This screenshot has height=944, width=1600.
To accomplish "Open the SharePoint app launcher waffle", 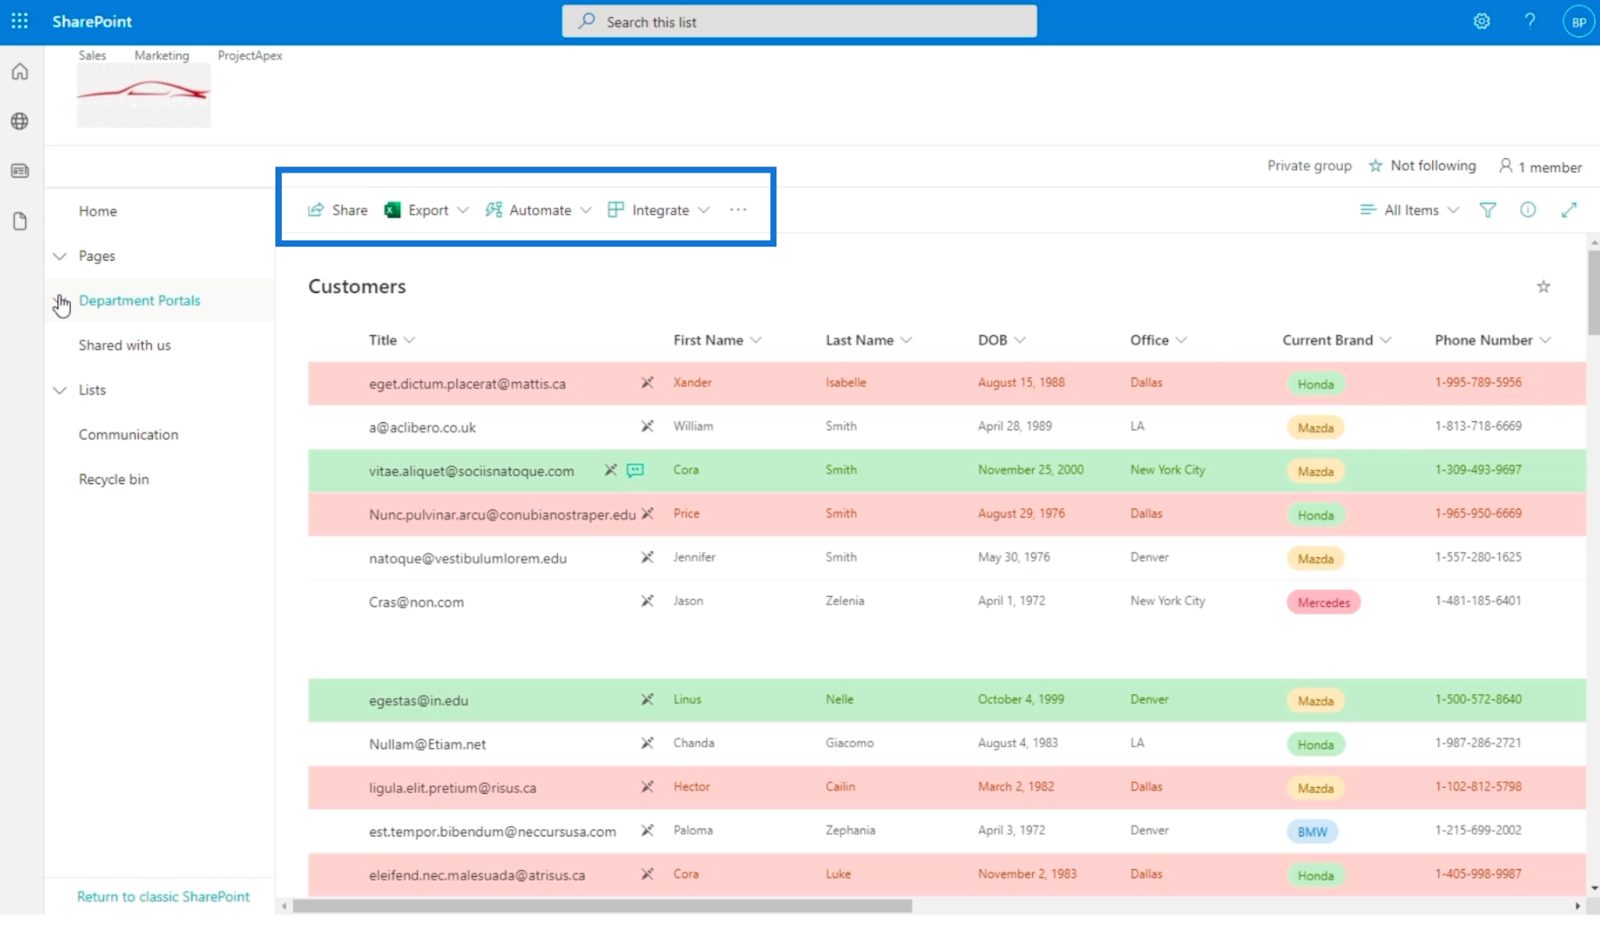I will point(19,21).
